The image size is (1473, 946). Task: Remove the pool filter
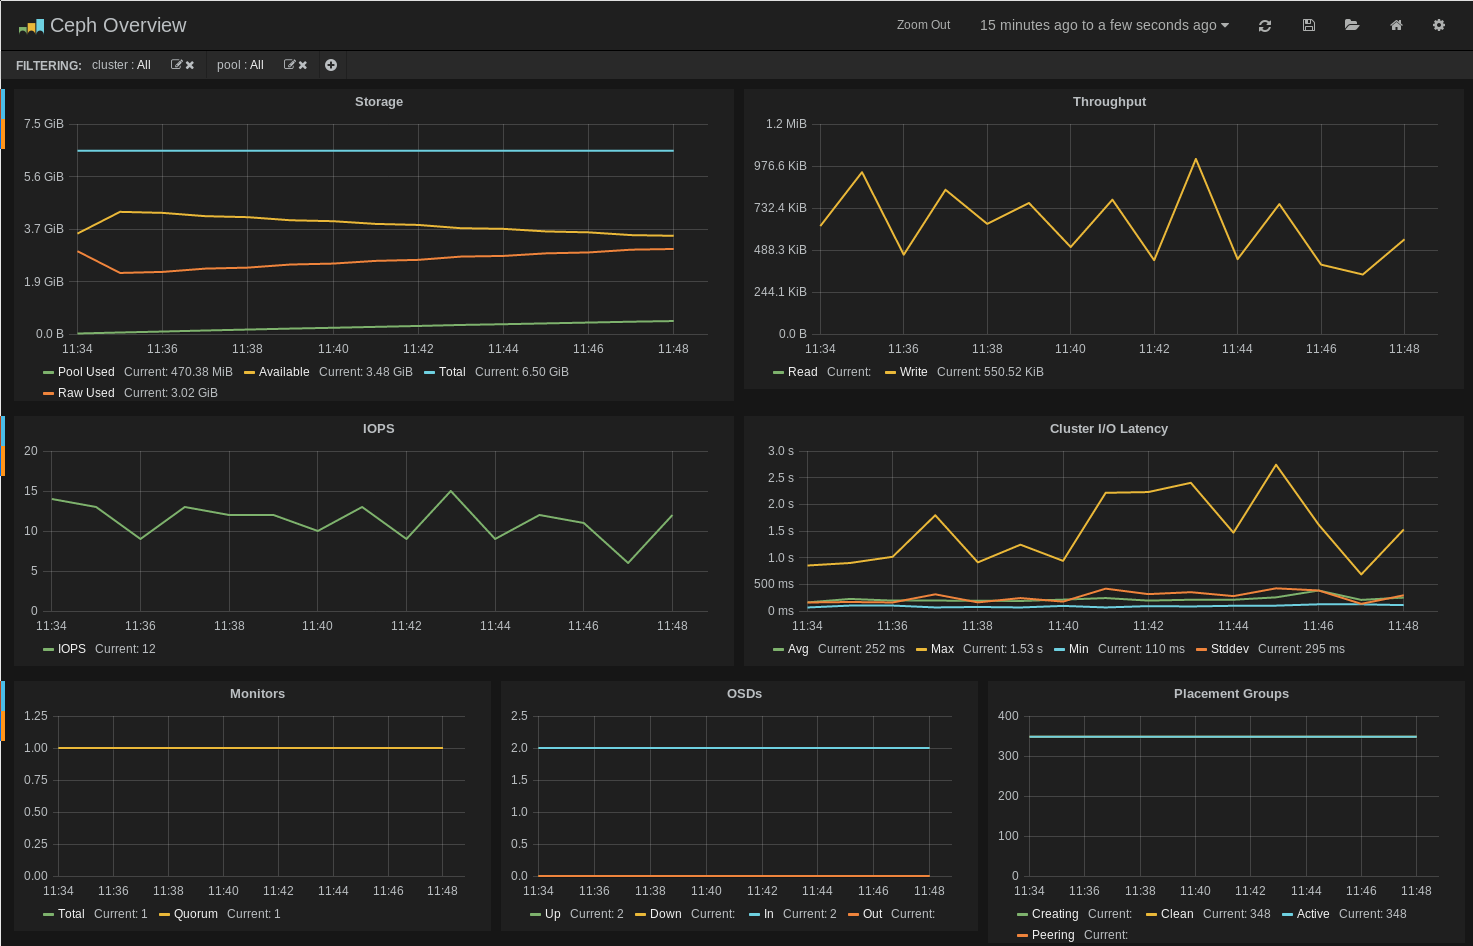[x=302, y=65]
